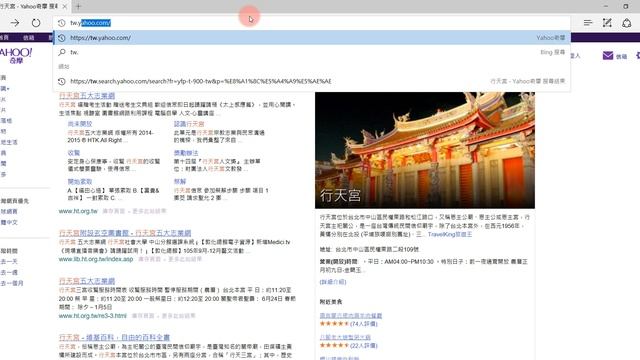Viewport: 640px width, 360px height.
Task: Open the 行天宮 - 維基百科 result
Action: point(114,338)
